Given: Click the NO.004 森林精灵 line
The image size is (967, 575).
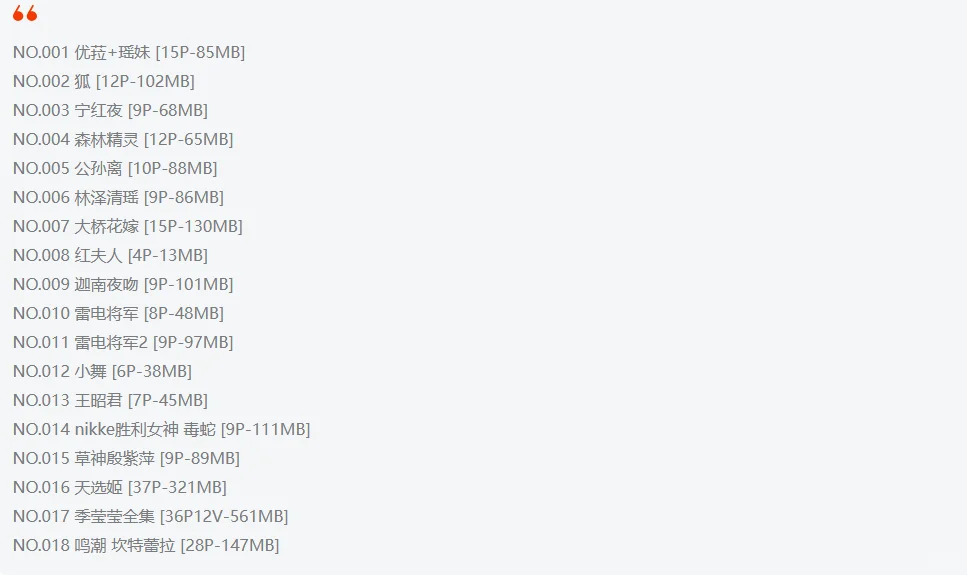Looking at the screenshot, I should coord(123,139).
